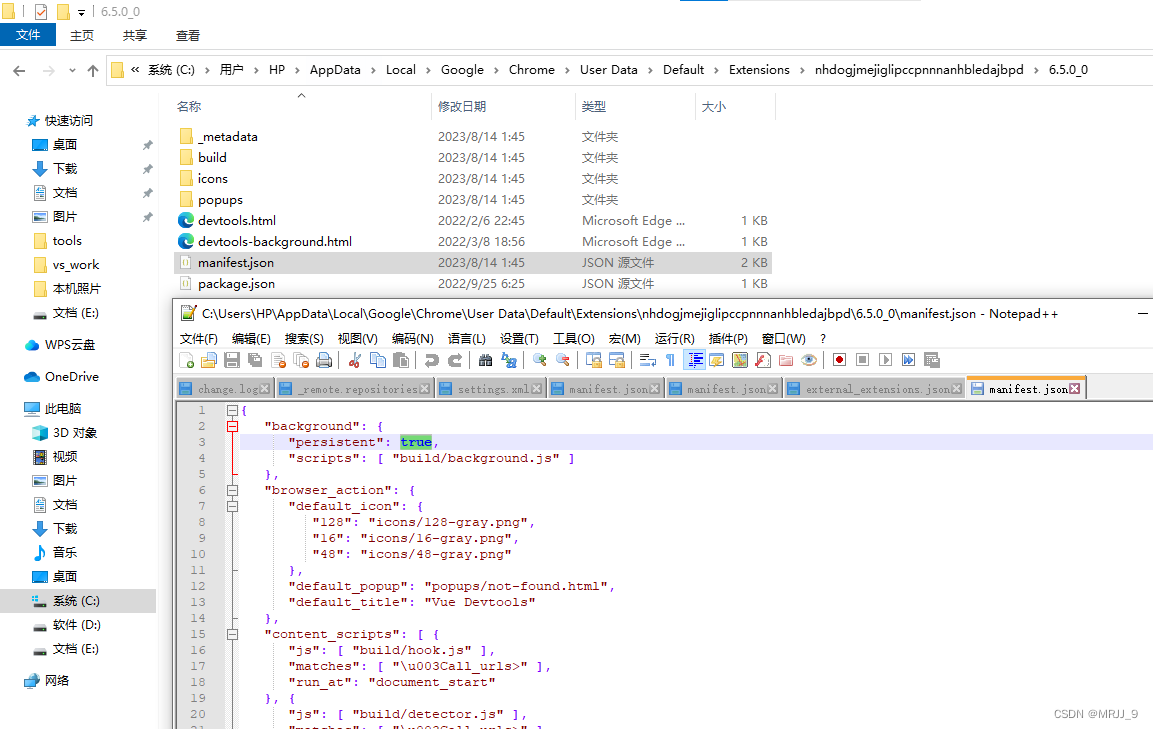Open the Document Map panel icon
1153x729 pixels.
740,360
